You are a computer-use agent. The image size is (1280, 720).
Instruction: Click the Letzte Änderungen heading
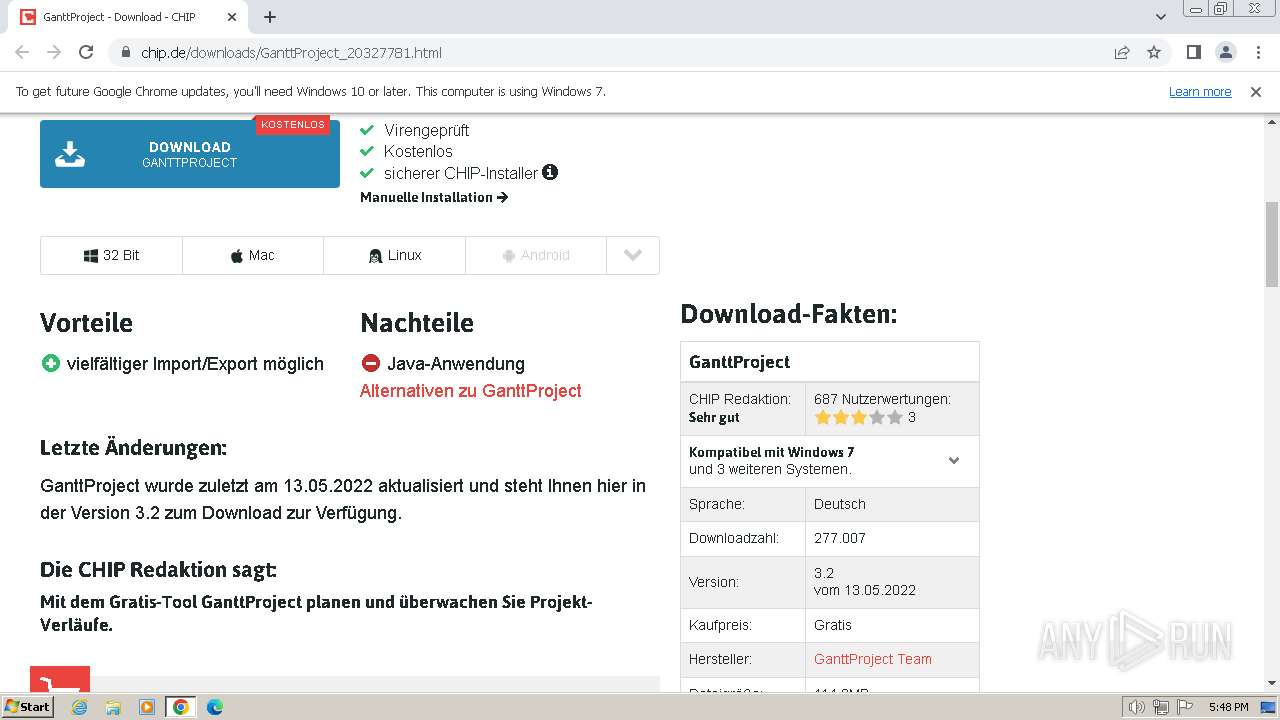(x=133, y=448)
